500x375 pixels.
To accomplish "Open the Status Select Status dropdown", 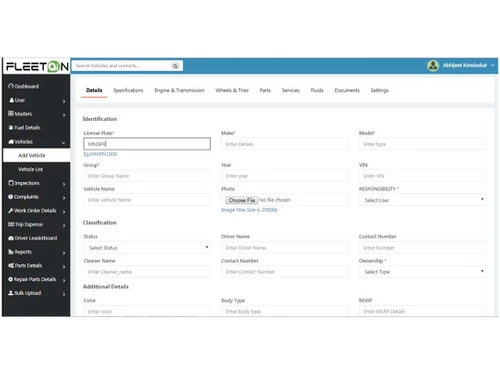I will point(147,248).
